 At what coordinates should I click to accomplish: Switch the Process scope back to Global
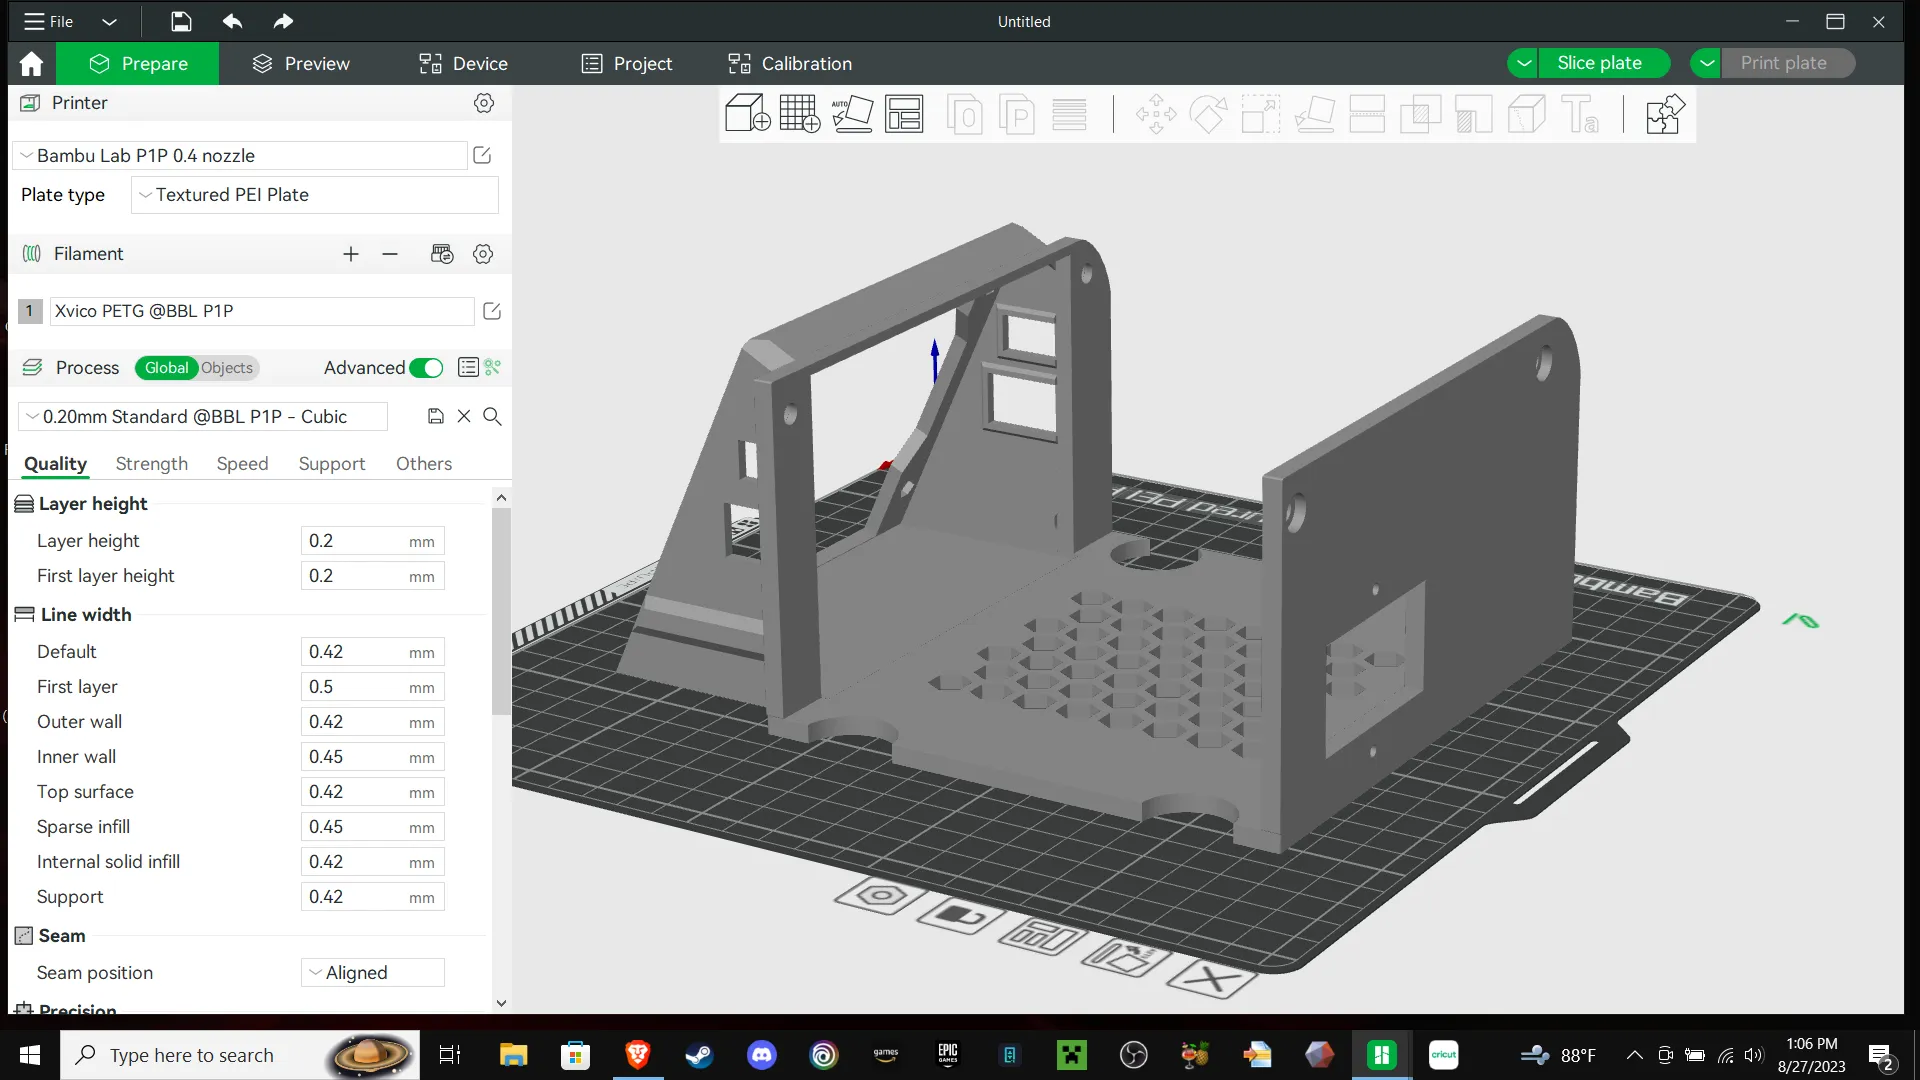pyautogui.click(x=166, y=368)
